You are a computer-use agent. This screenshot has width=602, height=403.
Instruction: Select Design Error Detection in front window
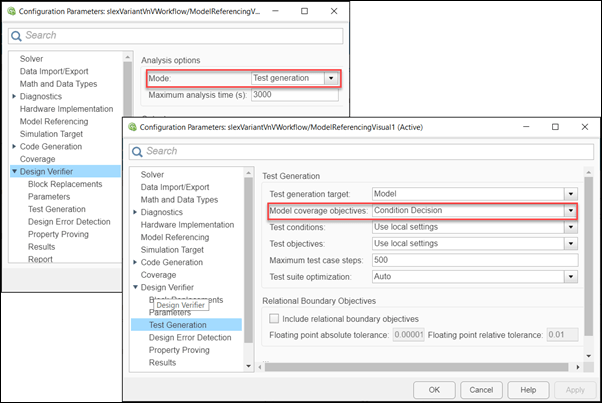click(x=190, y=337)
